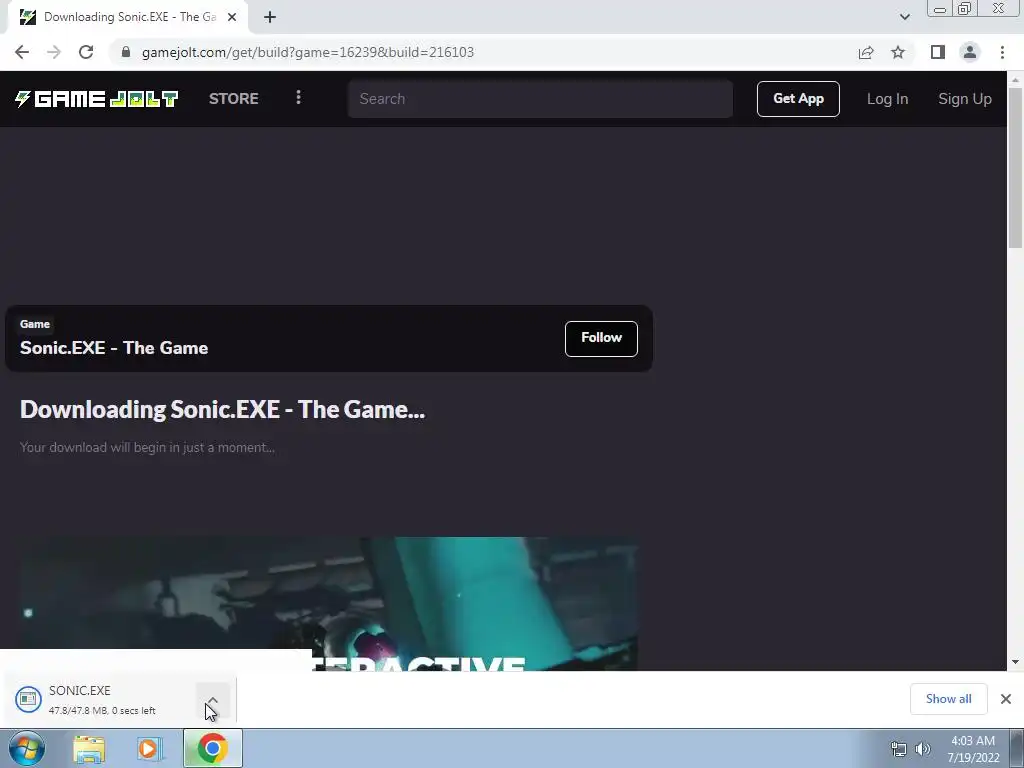The image size is (1024, 768).
Task: Select the Downloading Sonic.EXE tab
Action: [128, 18]
